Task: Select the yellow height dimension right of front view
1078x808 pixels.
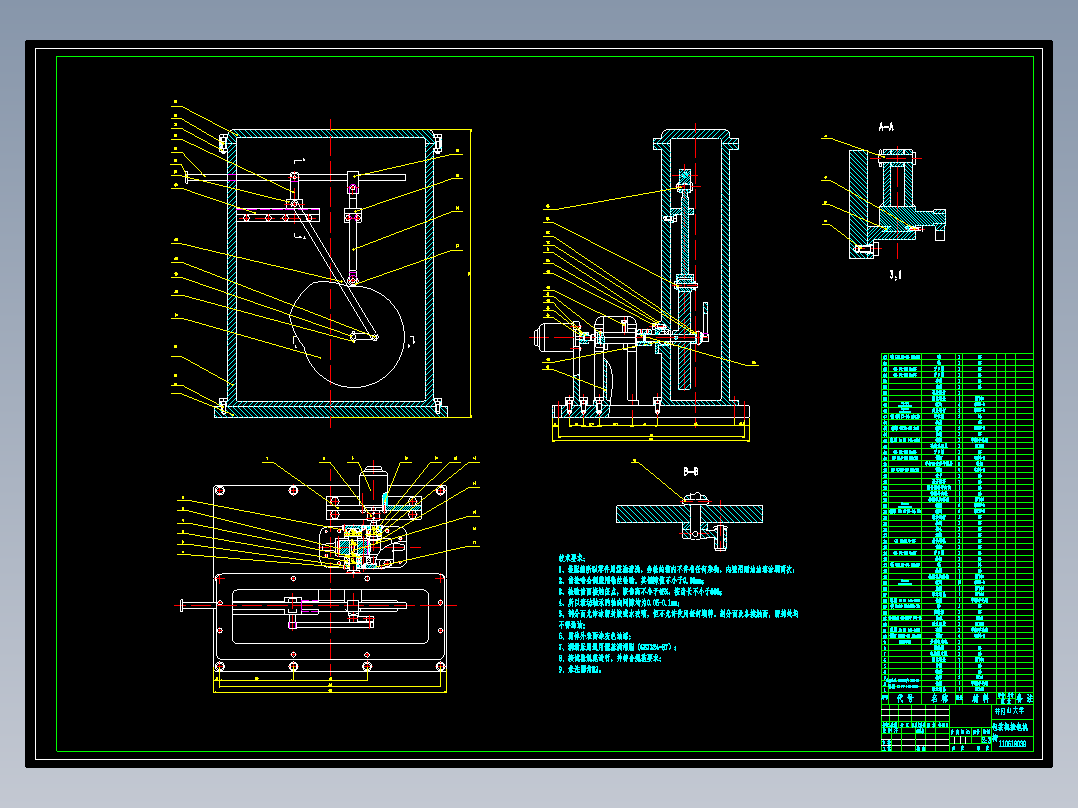Action: click(x=470, y=273)
